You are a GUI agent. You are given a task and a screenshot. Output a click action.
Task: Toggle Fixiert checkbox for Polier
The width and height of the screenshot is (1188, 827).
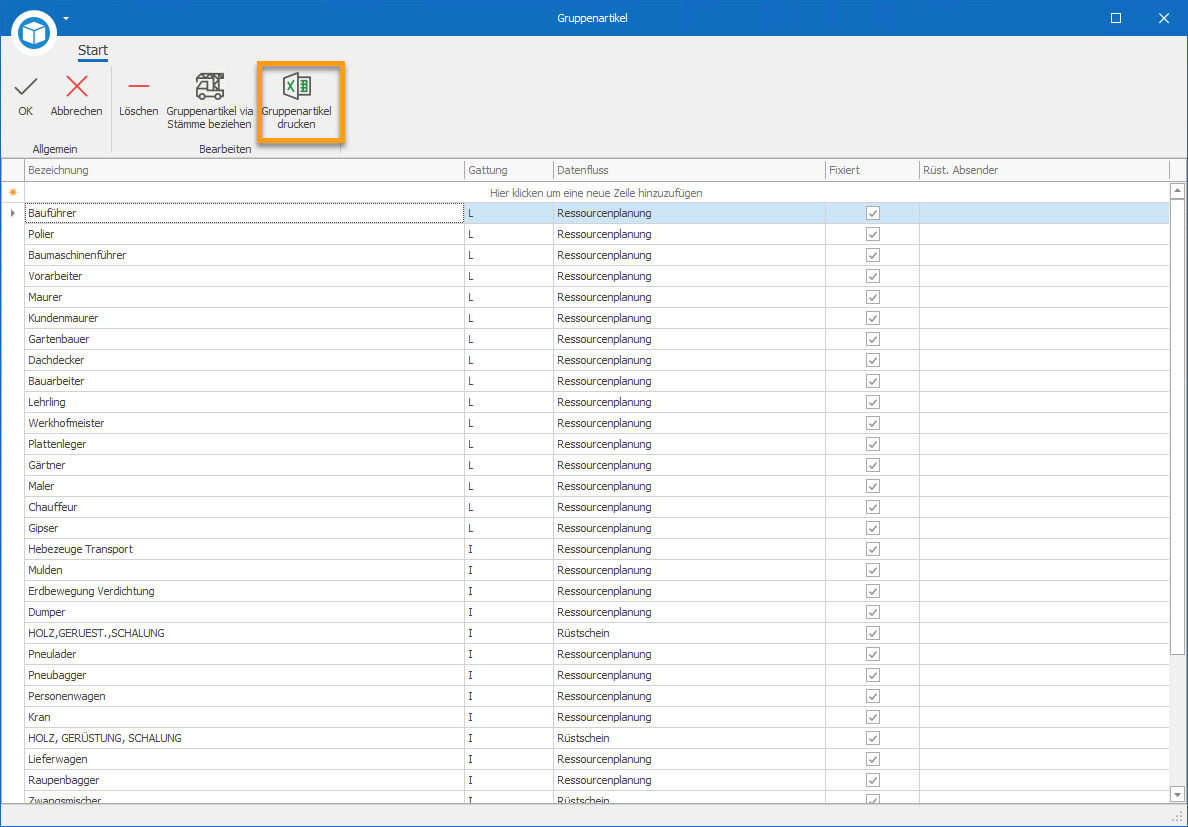(x=873, y=235)
